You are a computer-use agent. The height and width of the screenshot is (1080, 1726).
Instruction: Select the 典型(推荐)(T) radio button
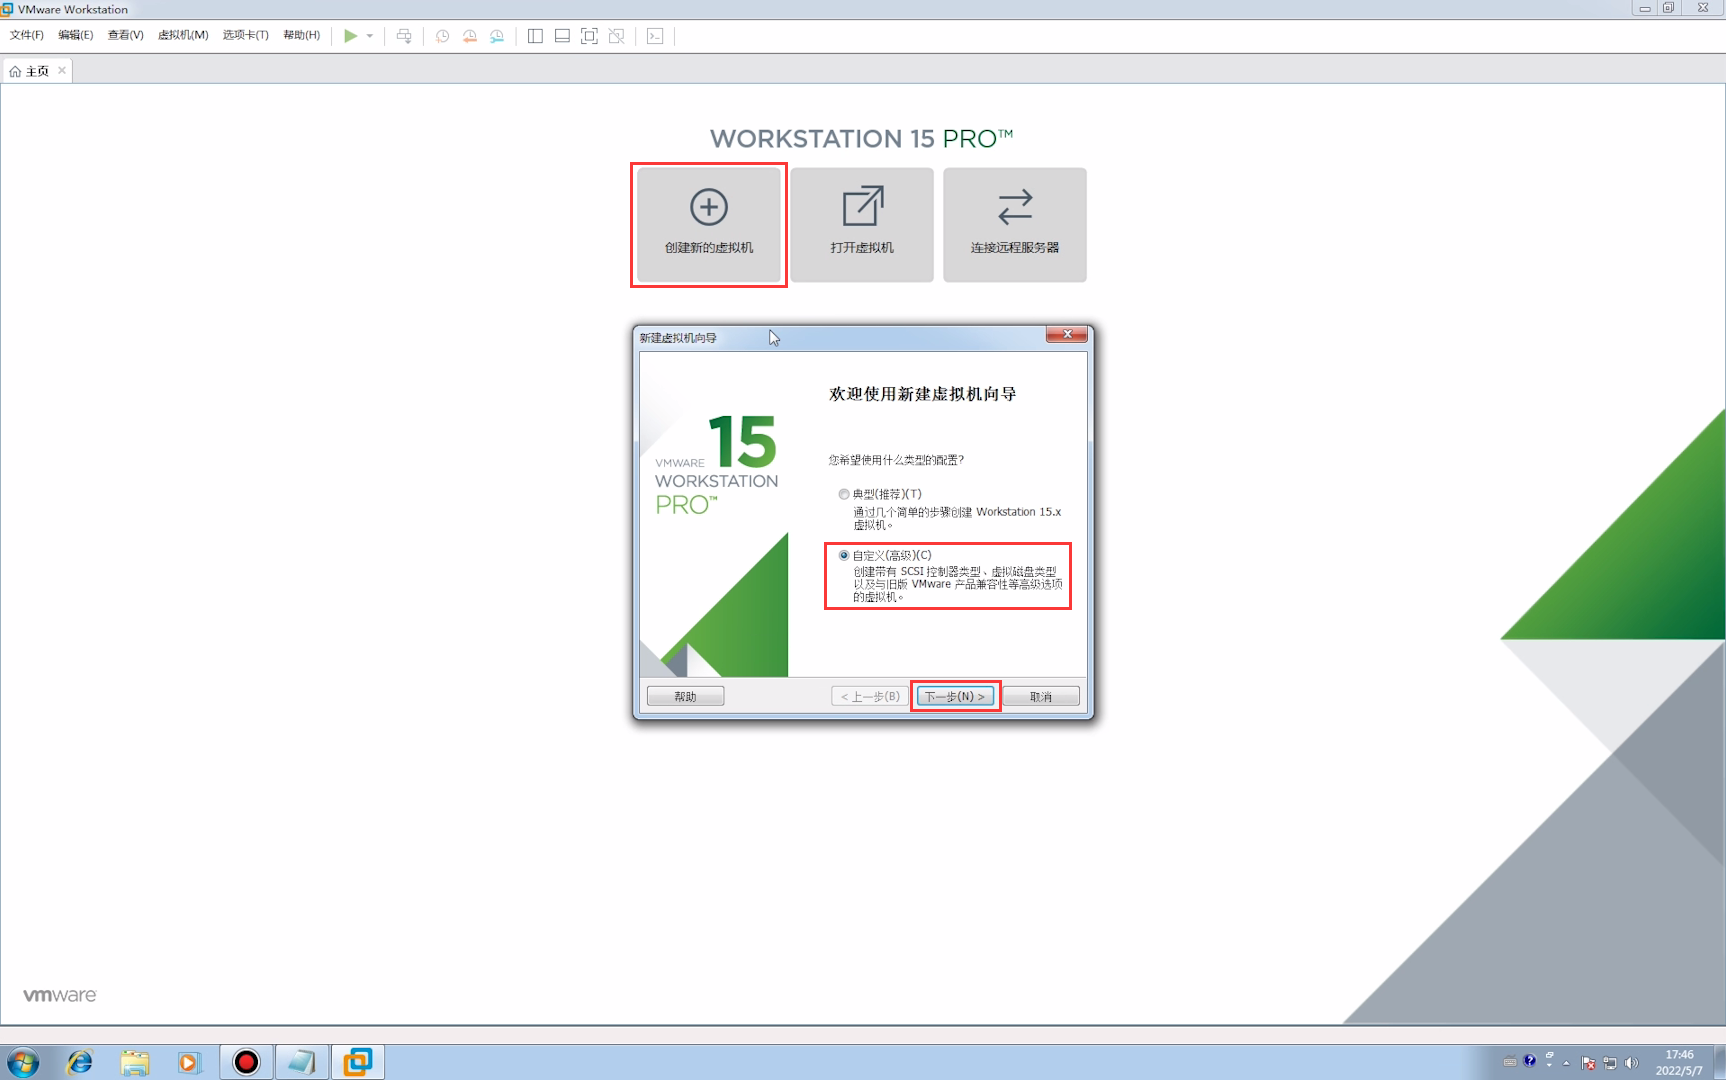(844, 494)
